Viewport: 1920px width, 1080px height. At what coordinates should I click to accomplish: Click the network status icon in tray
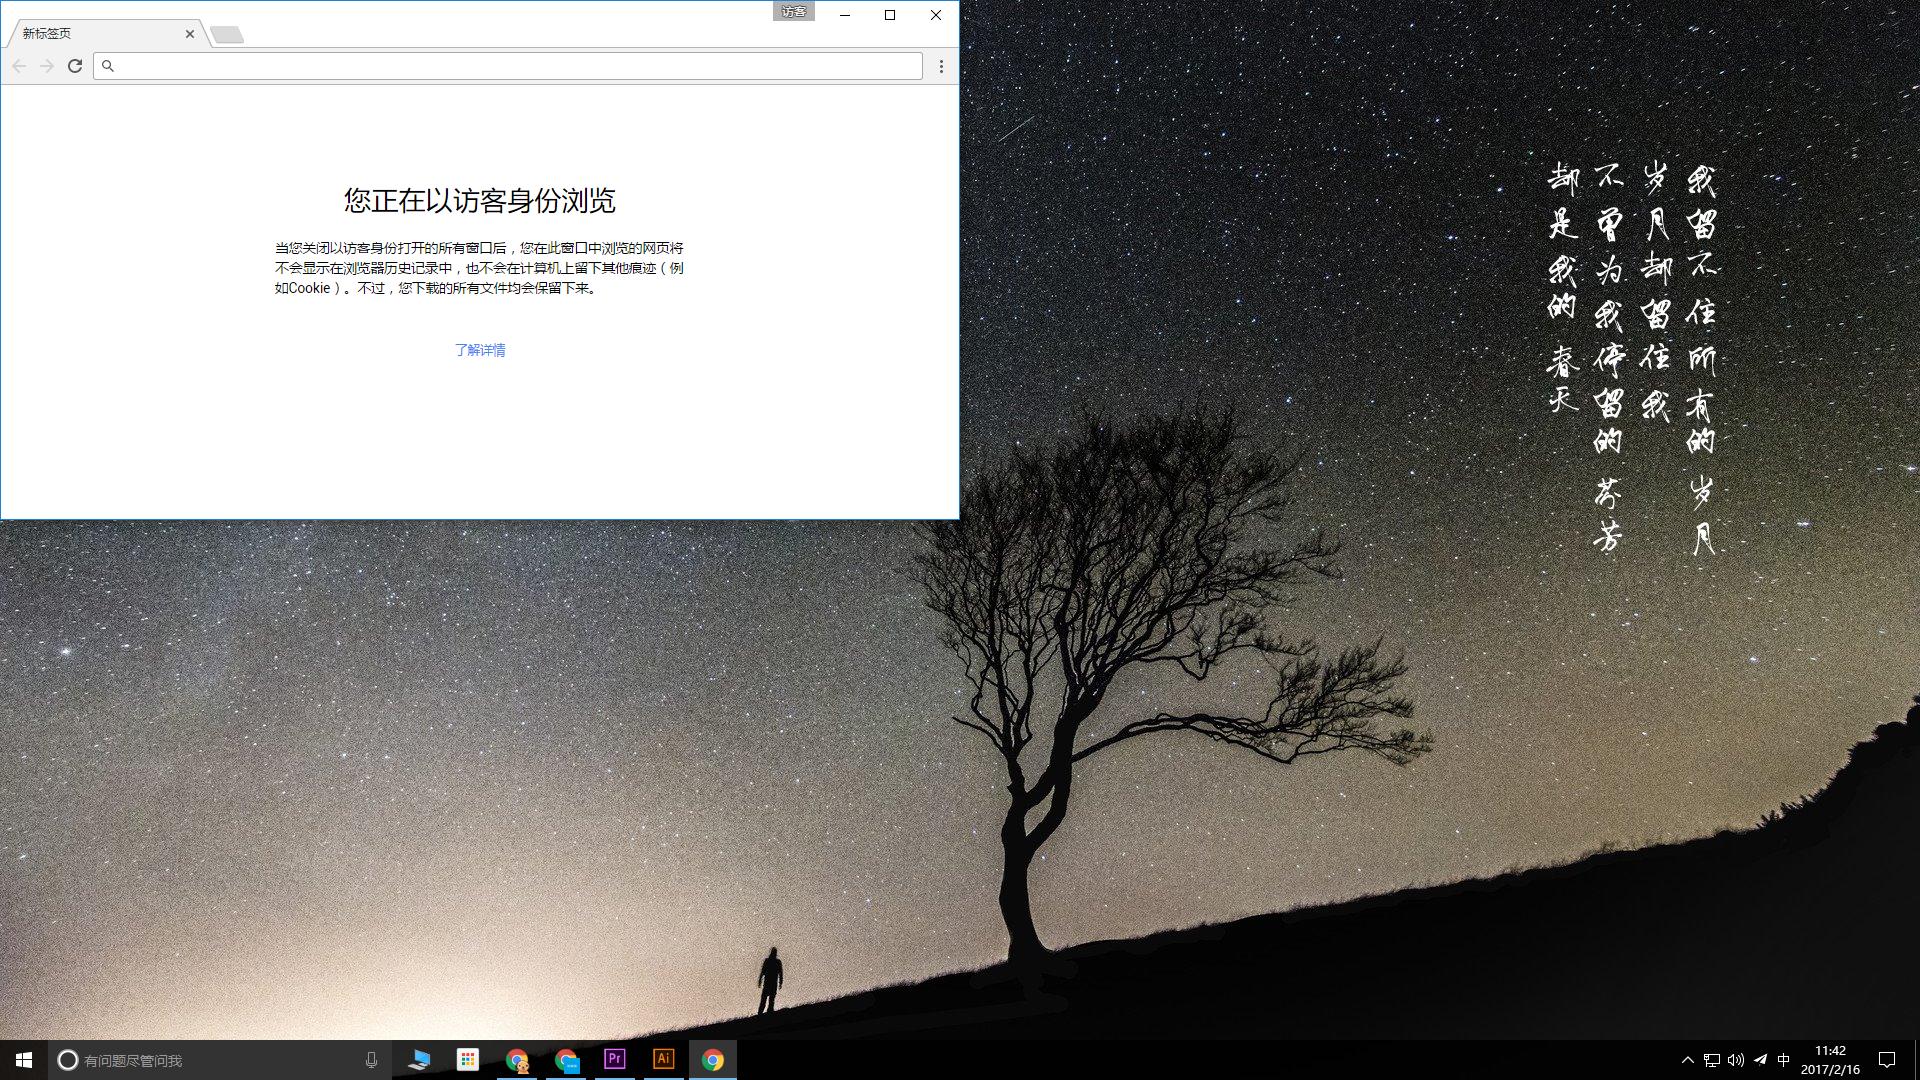point(1710,1060)
